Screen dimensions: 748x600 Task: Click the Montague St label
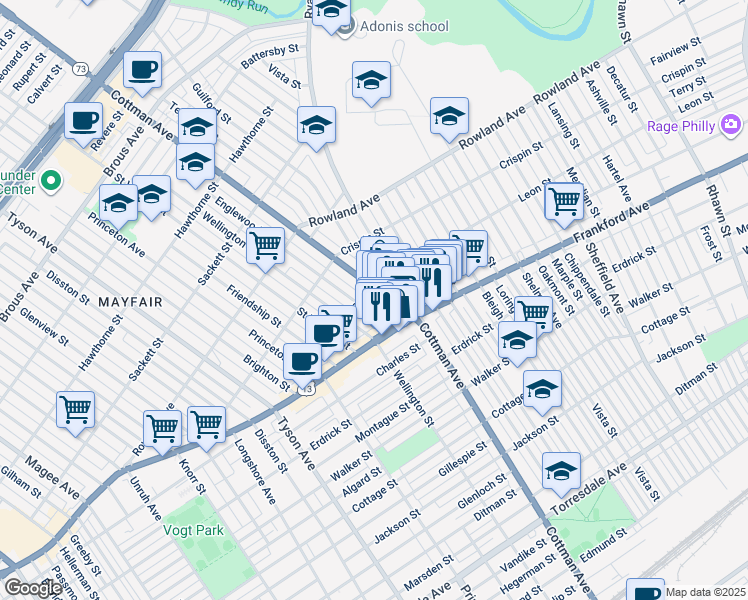383,422
